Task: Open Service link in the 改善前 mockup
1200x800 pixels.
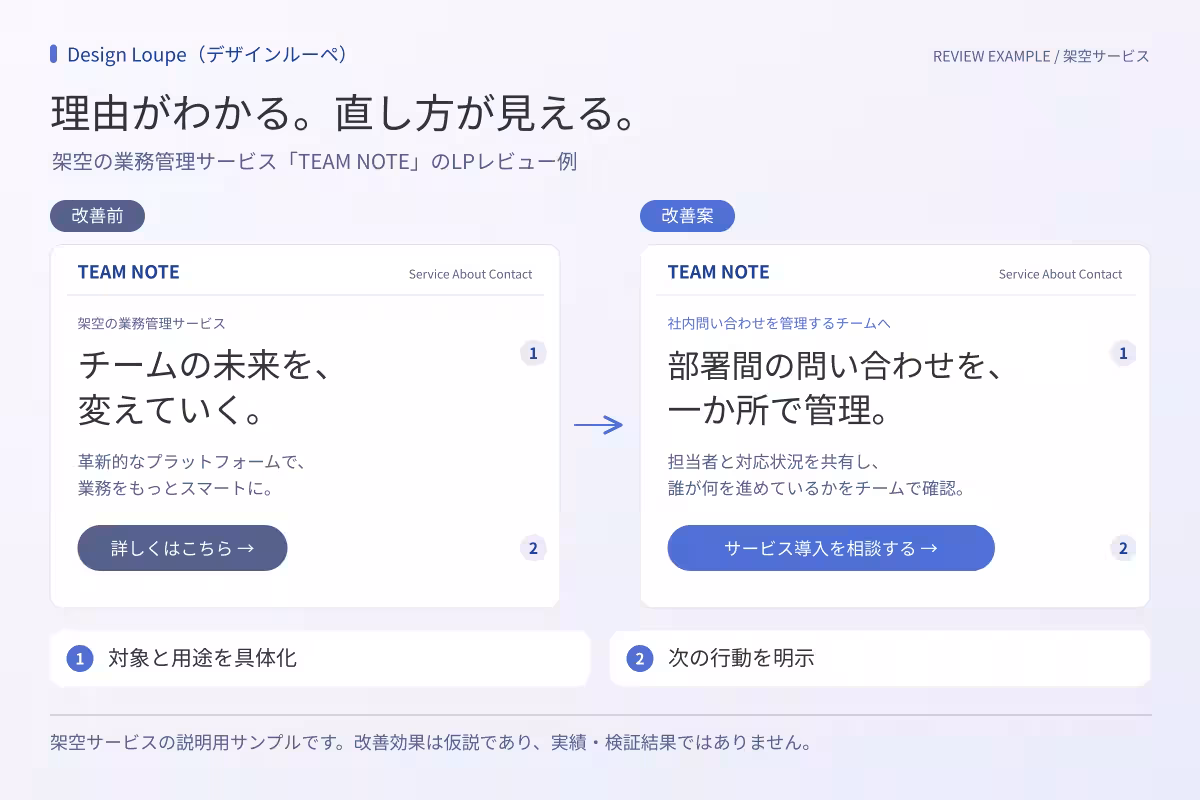Action: pyautogui.click(x=429, y=274)
